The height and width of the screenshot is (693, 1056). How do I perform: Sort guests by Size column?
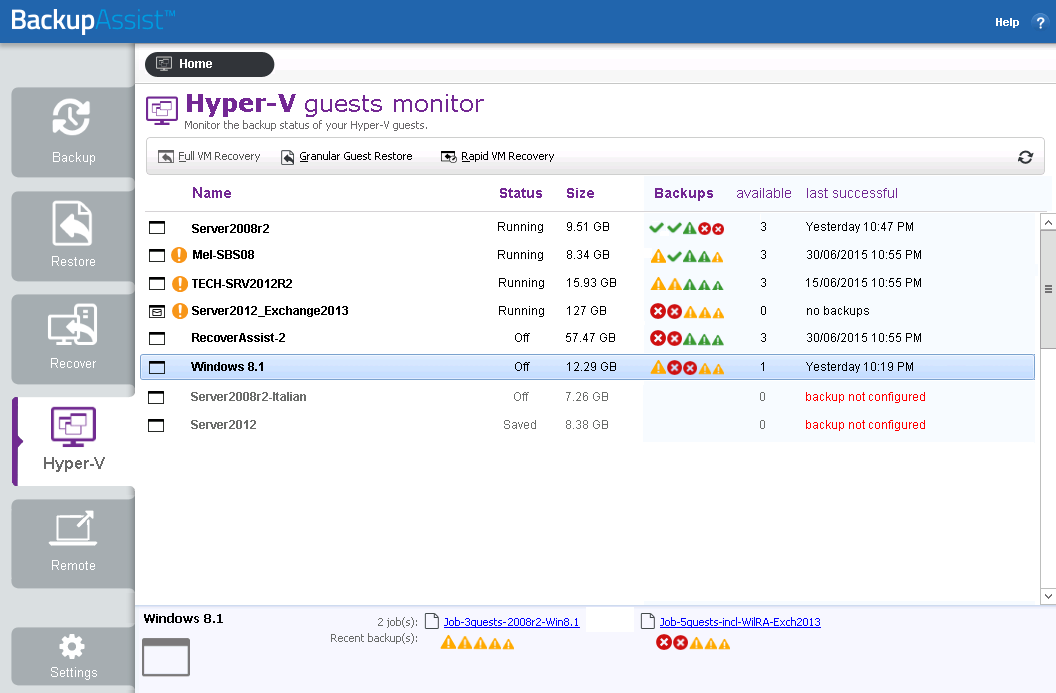[580, 193]
